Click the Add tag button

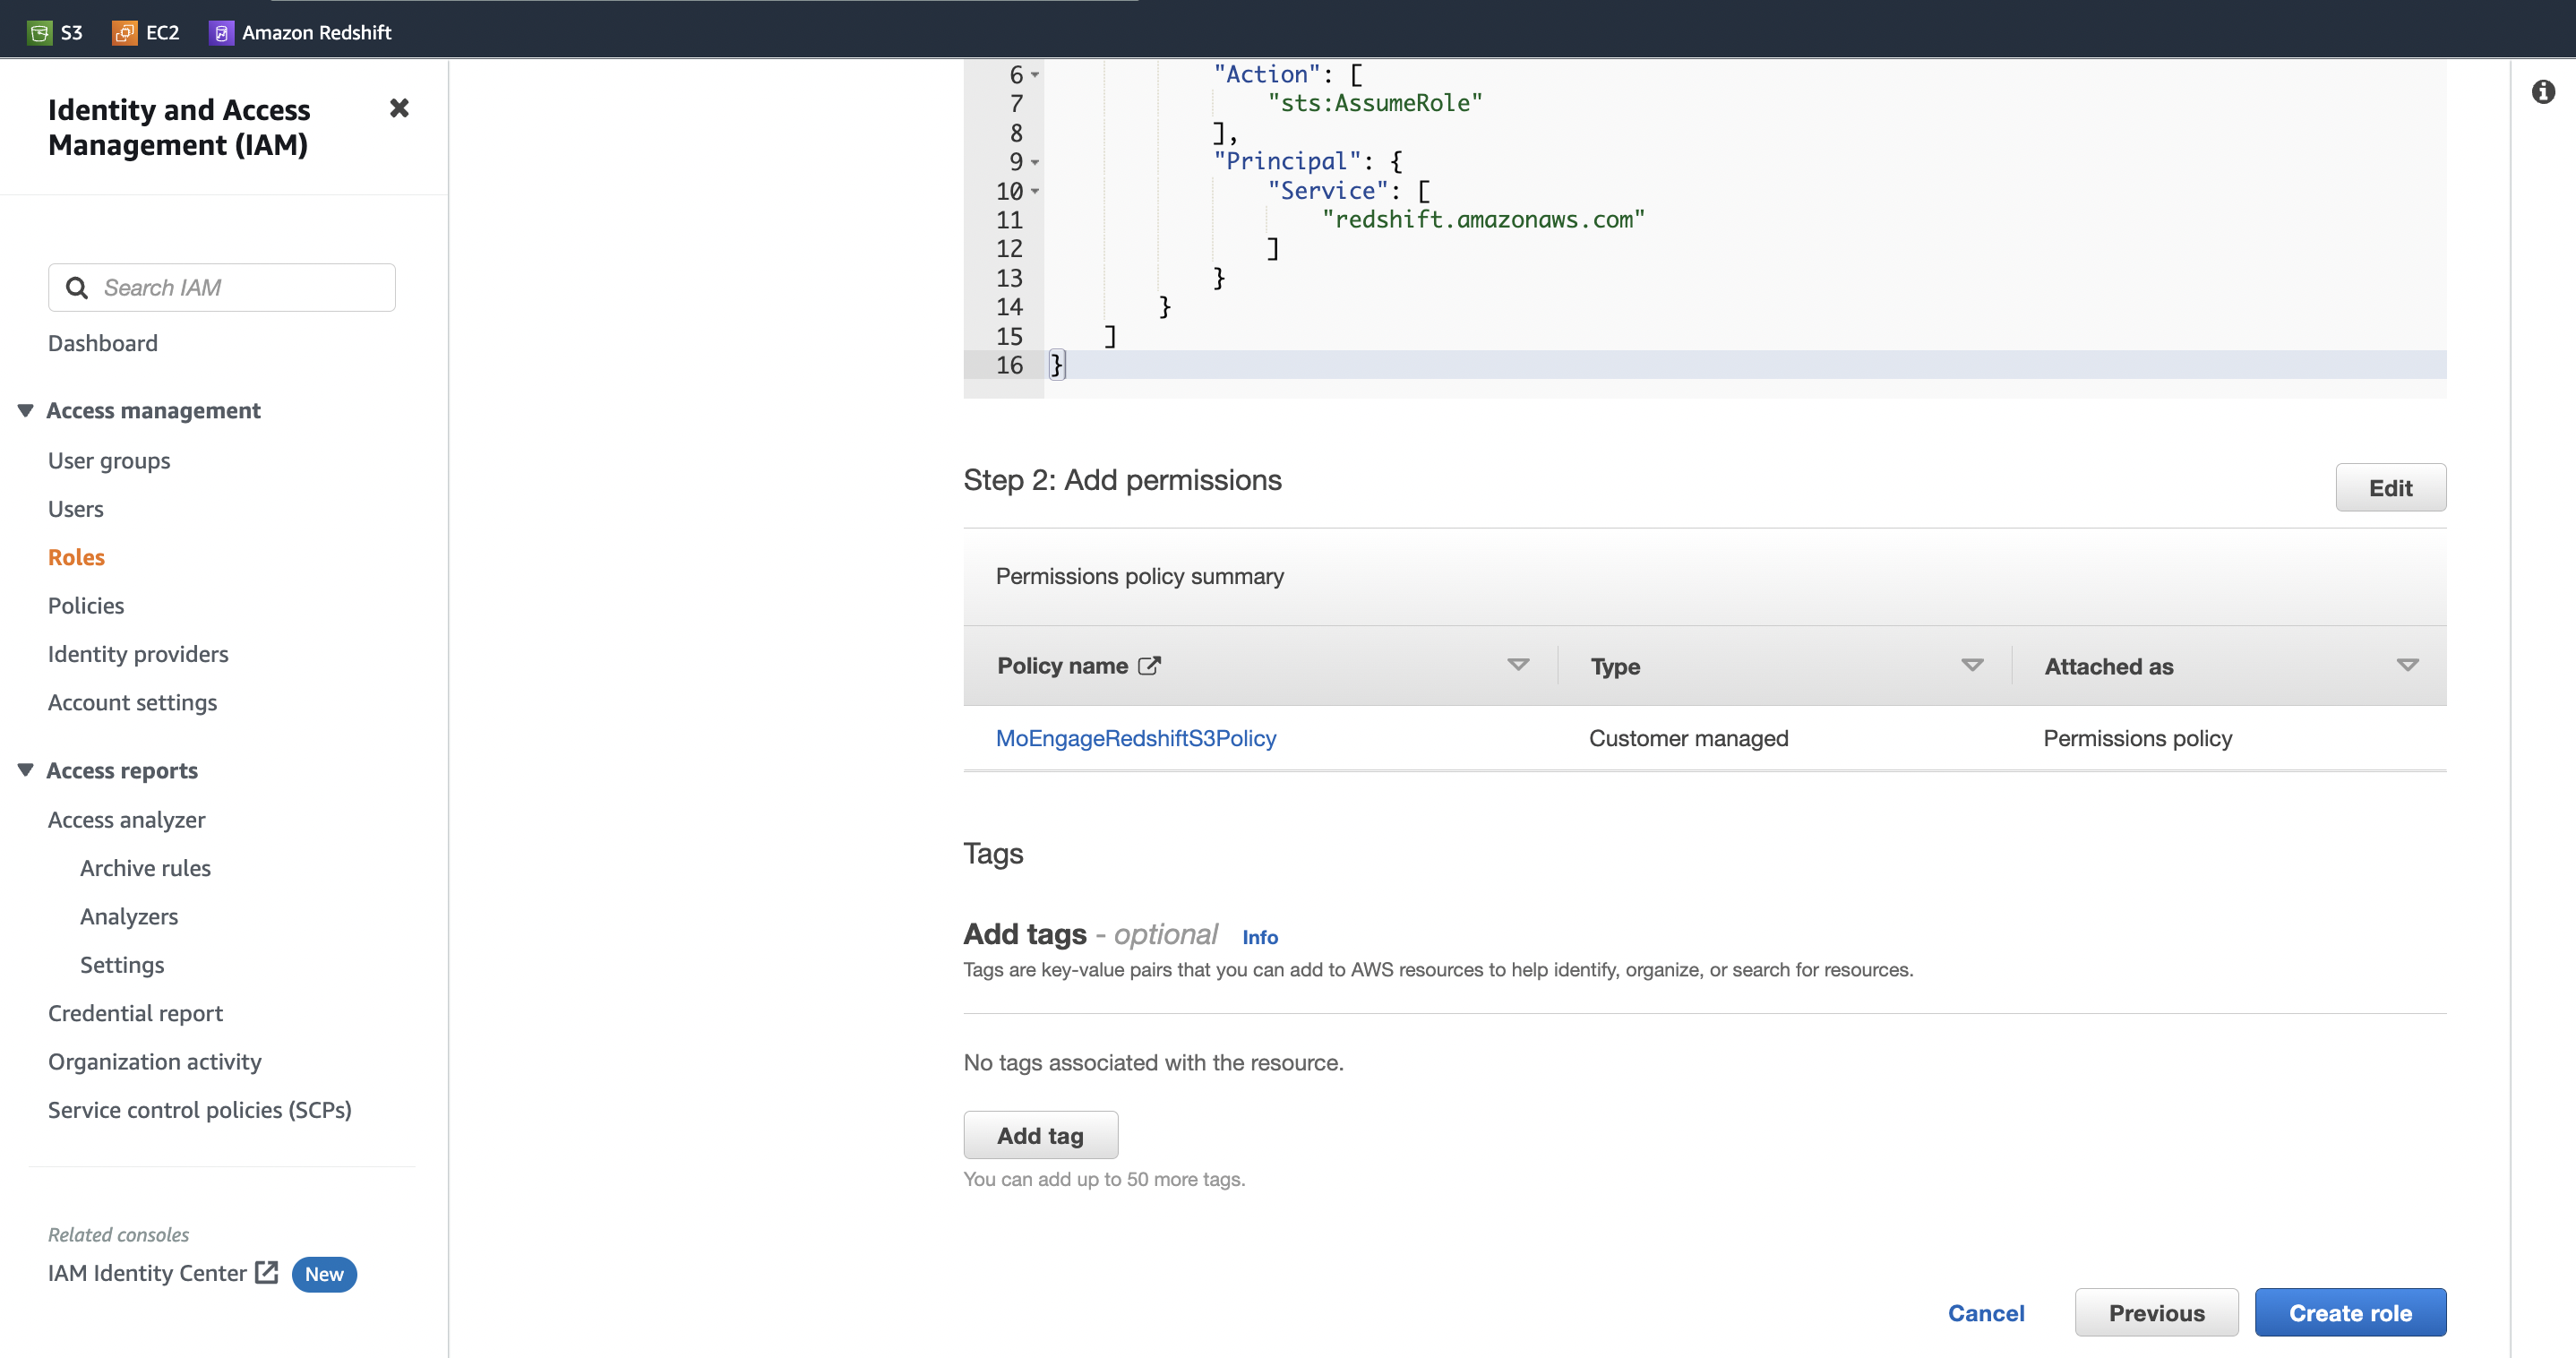pyautogui.click(x=1040, y=1135)
